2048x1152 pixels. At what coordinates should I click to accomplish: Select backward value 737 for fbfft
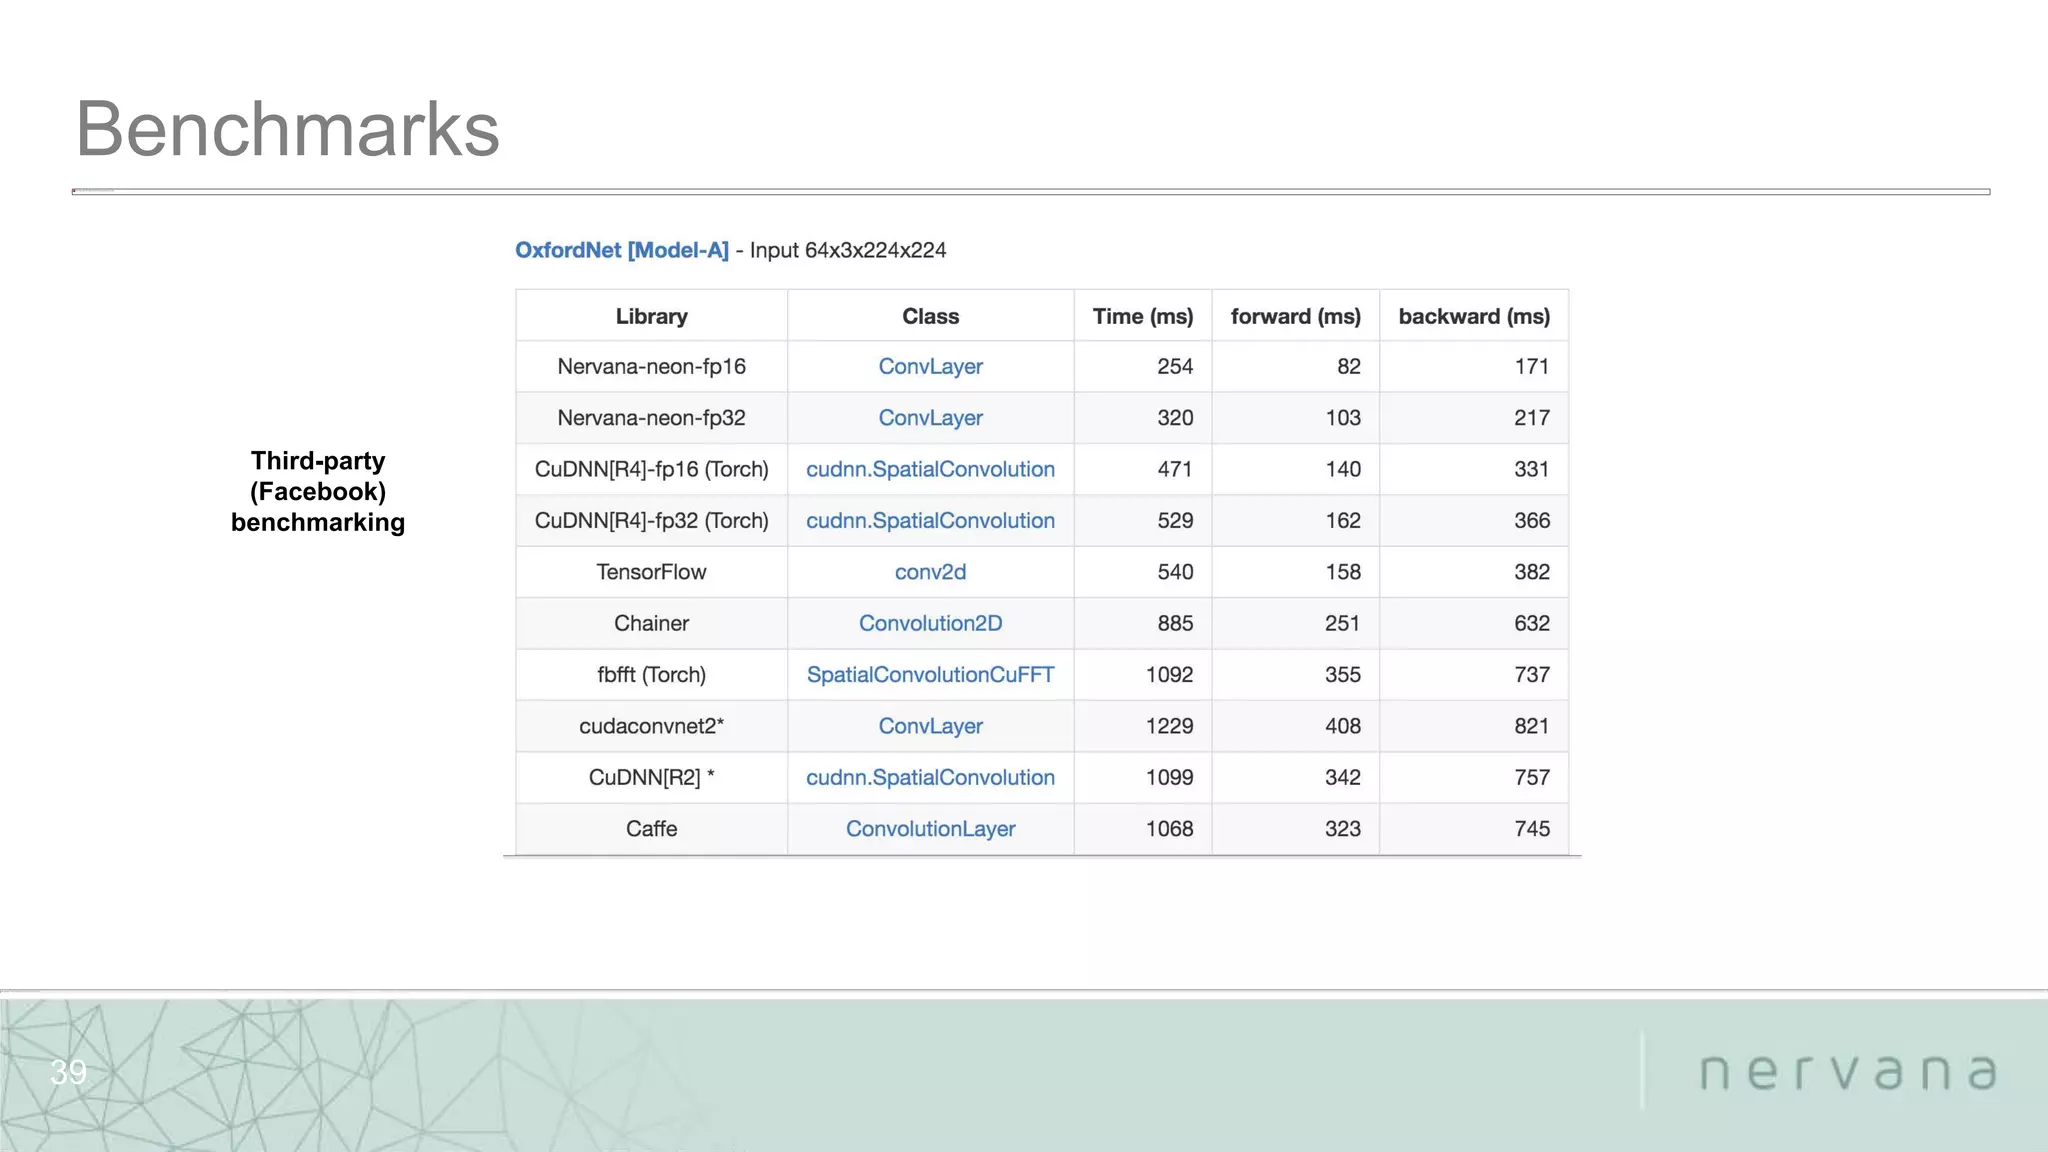point(1532,675)
